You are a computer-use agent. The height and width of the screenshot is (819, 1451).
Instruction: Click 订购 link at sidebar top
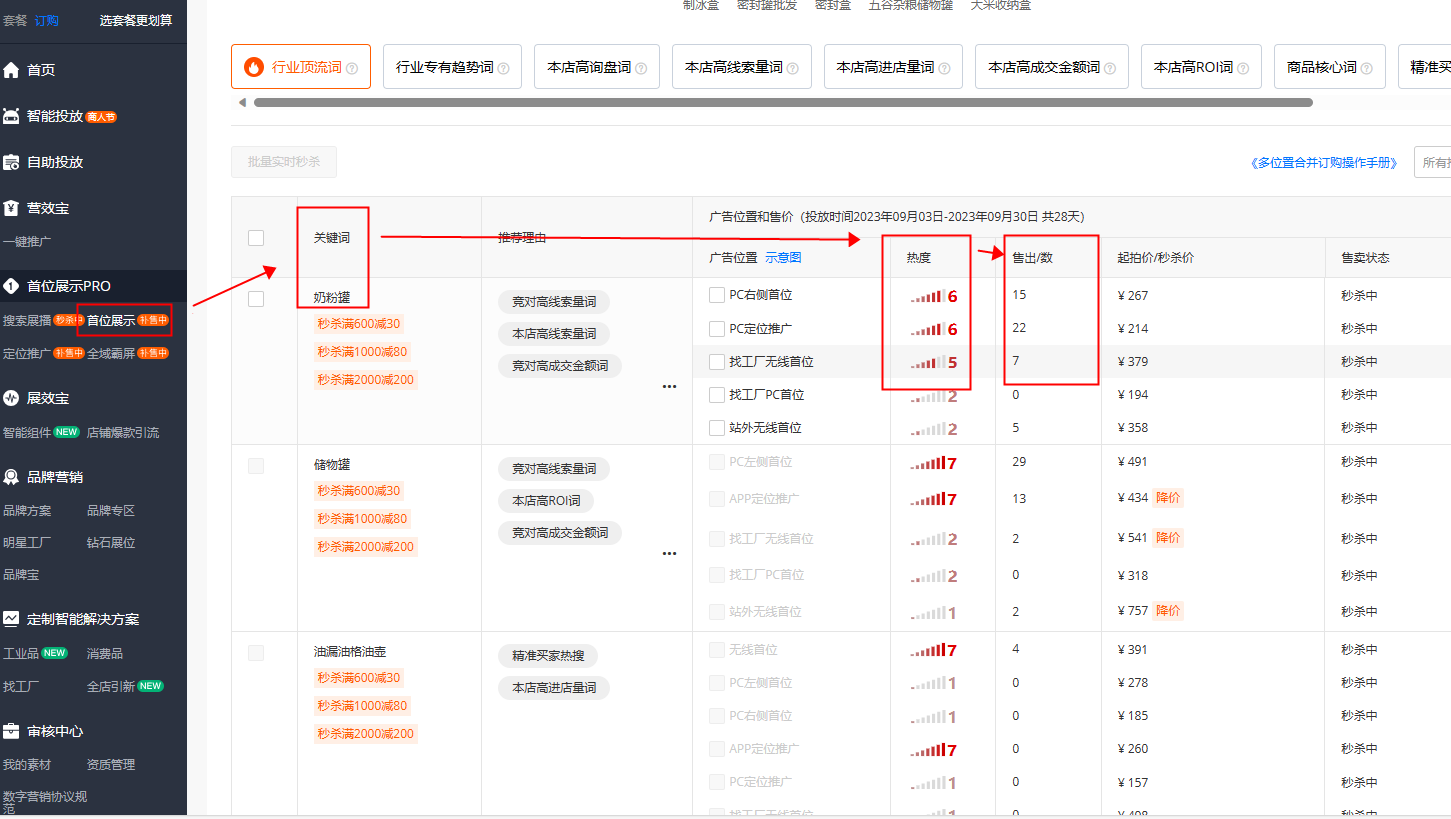coord(46,21)
